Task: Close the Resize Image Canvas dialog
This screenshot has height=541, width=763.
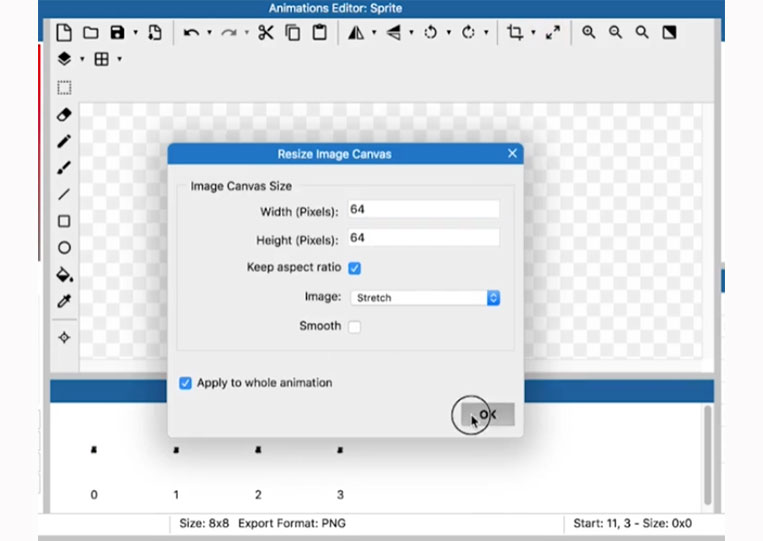Action: pyautogui.click(x=512, y=153)
